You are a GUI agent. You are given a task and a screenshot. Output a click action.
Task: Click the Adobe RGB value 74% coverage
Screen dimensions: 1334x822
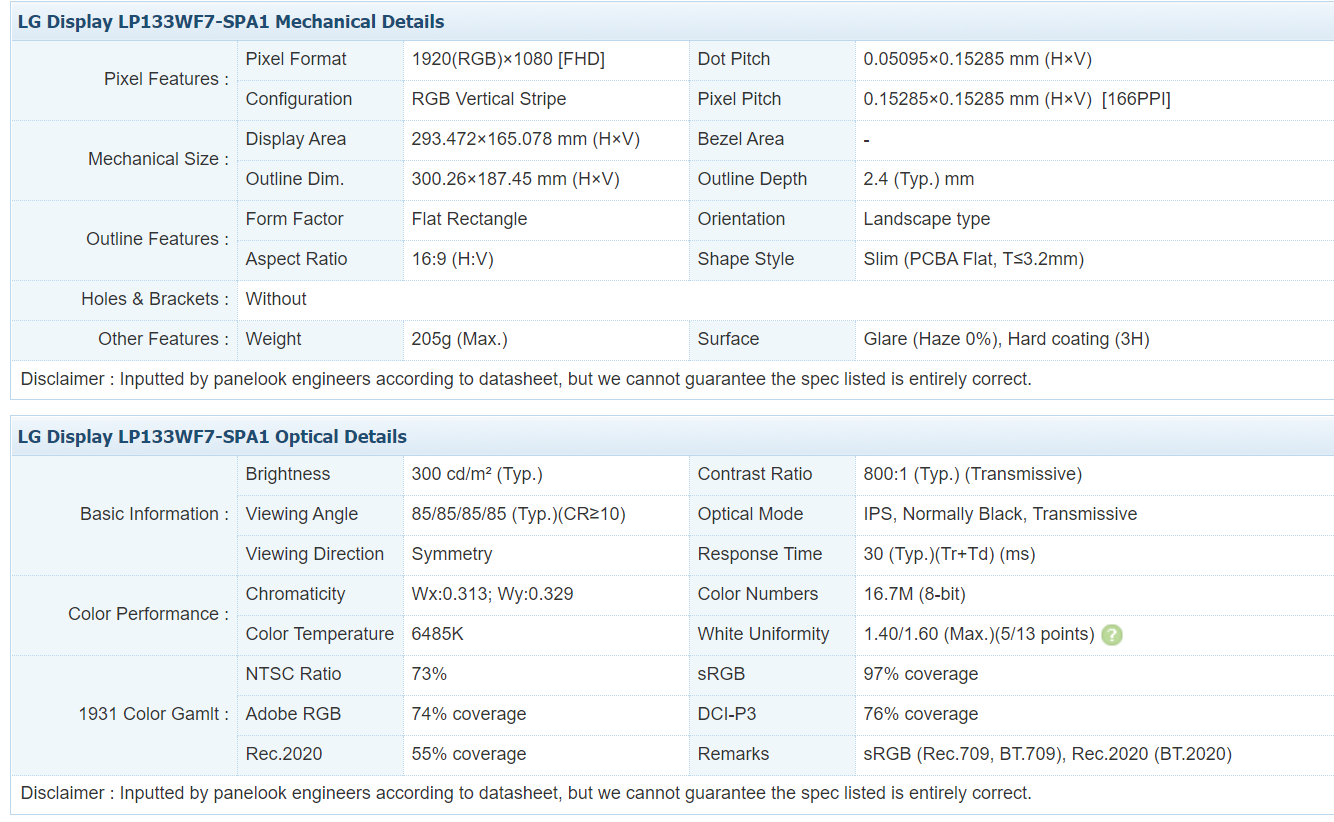tap(468, 714)
